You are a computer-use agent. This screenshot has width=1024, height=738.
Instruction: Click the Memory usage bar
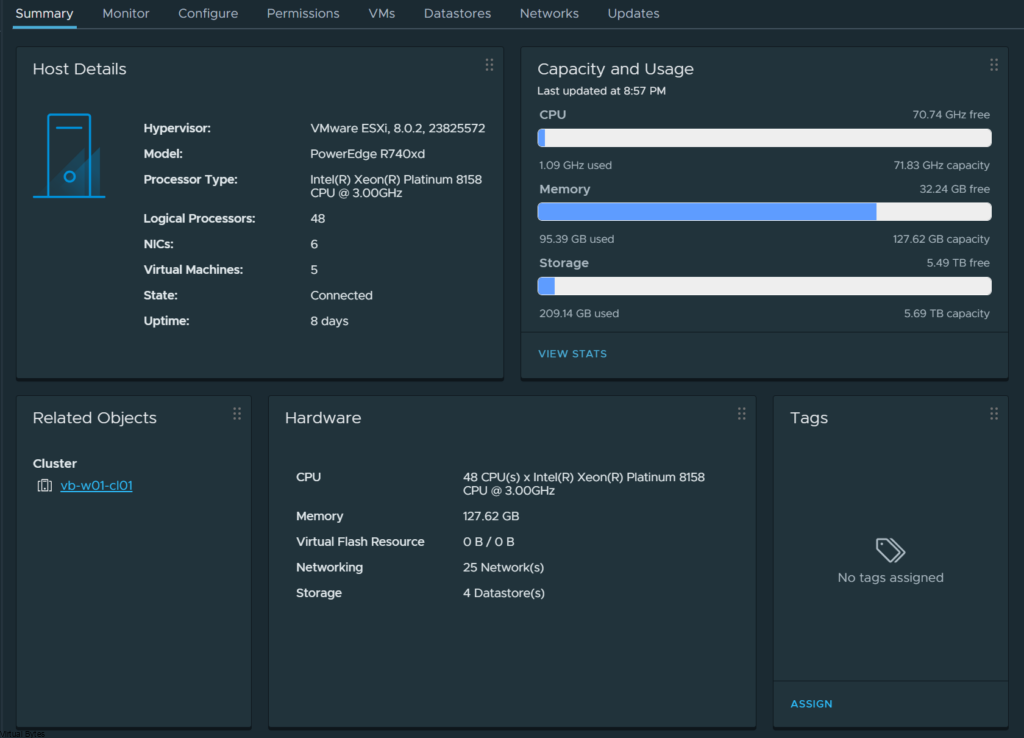click(x=764, y=212)
